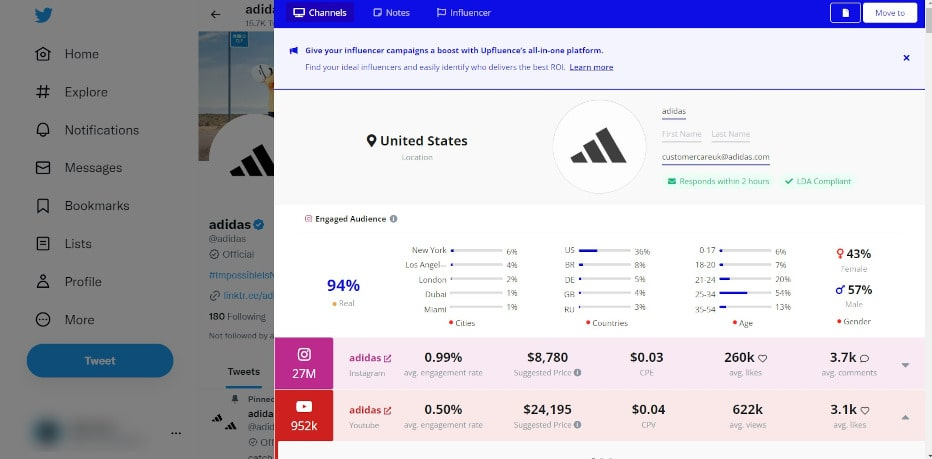Click the megaphone icon in banner
The height and width of the screenshot is (459, 932).
click(294, 51)
